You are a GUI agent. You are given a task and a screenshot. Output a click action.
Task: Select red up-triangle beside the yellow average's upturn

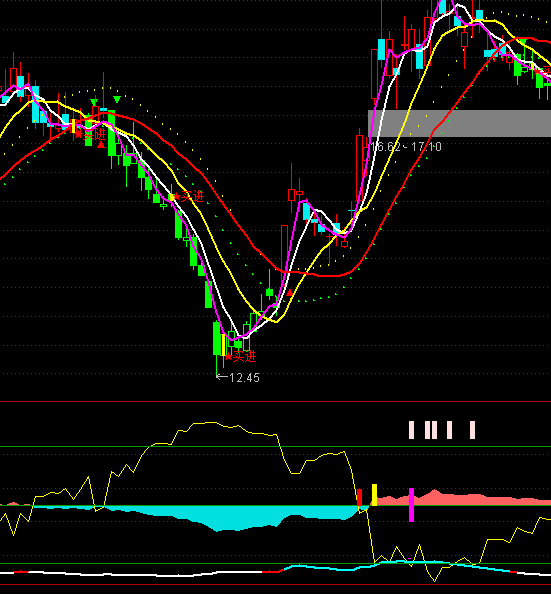pyautogui.click(x=290, y=293)
